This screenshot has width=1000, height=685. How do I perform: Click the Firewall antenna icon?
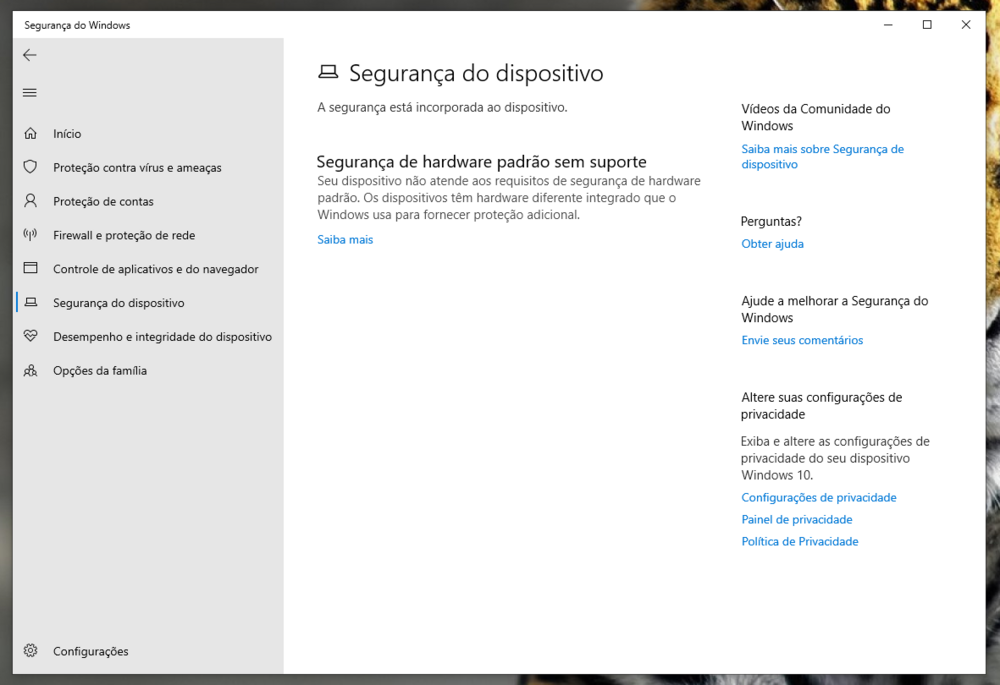[x=30, y=235]
